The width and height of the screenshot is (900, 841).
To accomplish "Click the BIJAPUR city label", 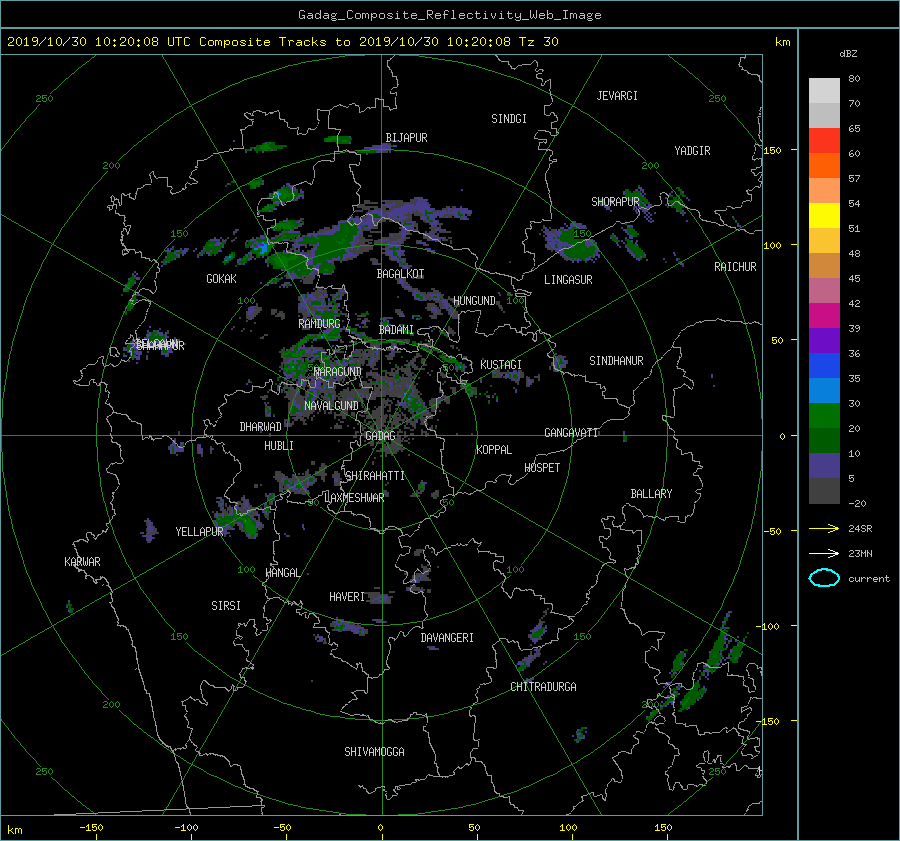I will pyautogui.click(x=406, y=138).
